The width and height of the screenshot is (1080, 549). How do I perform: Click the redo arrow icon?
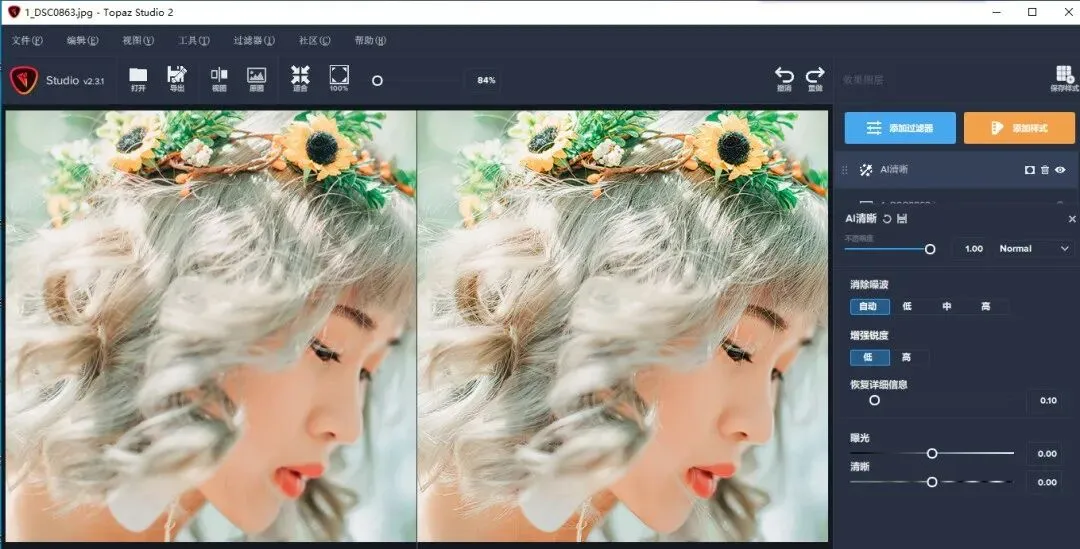pyautogui.click(x=815, y=75)
